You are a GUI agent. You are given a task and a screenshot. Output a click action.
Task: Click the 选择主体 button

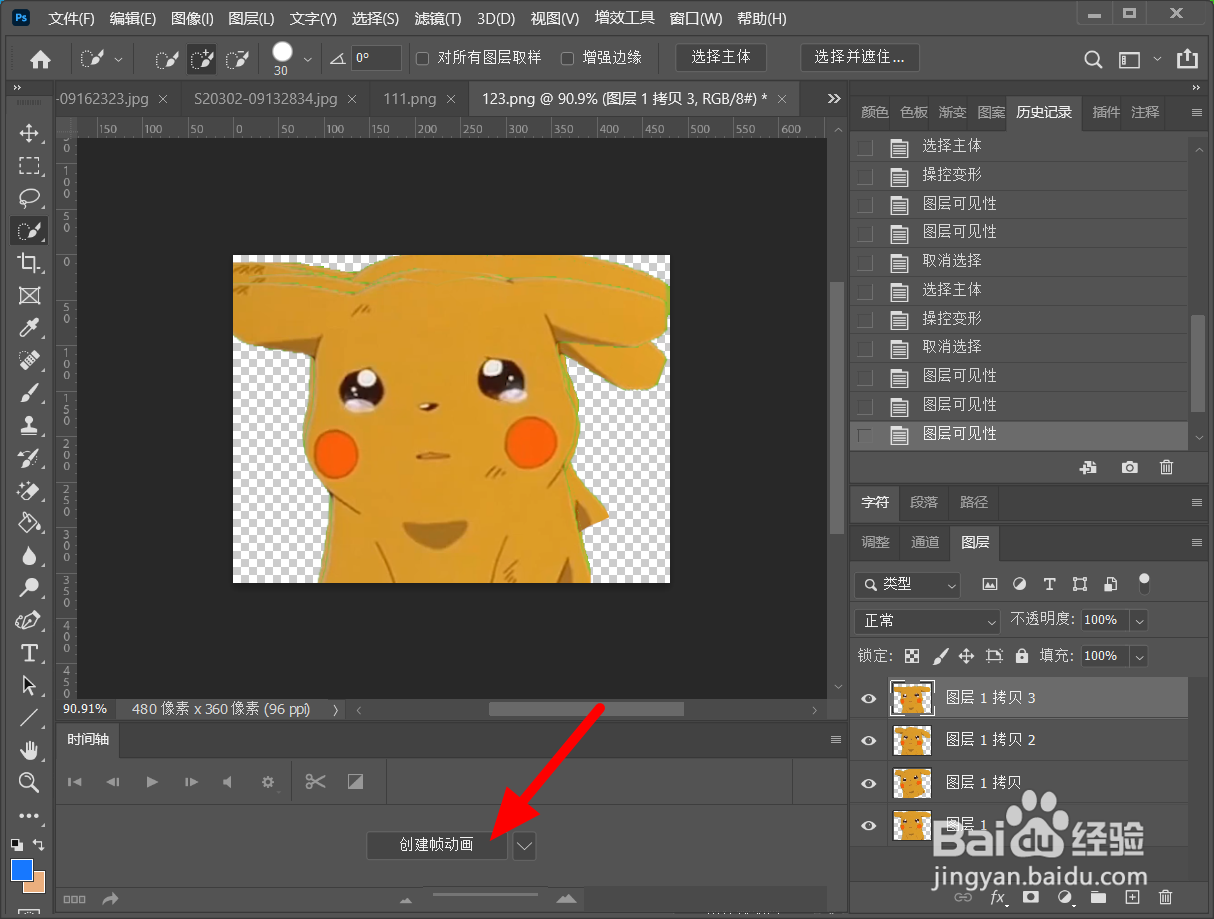[721, 58]
